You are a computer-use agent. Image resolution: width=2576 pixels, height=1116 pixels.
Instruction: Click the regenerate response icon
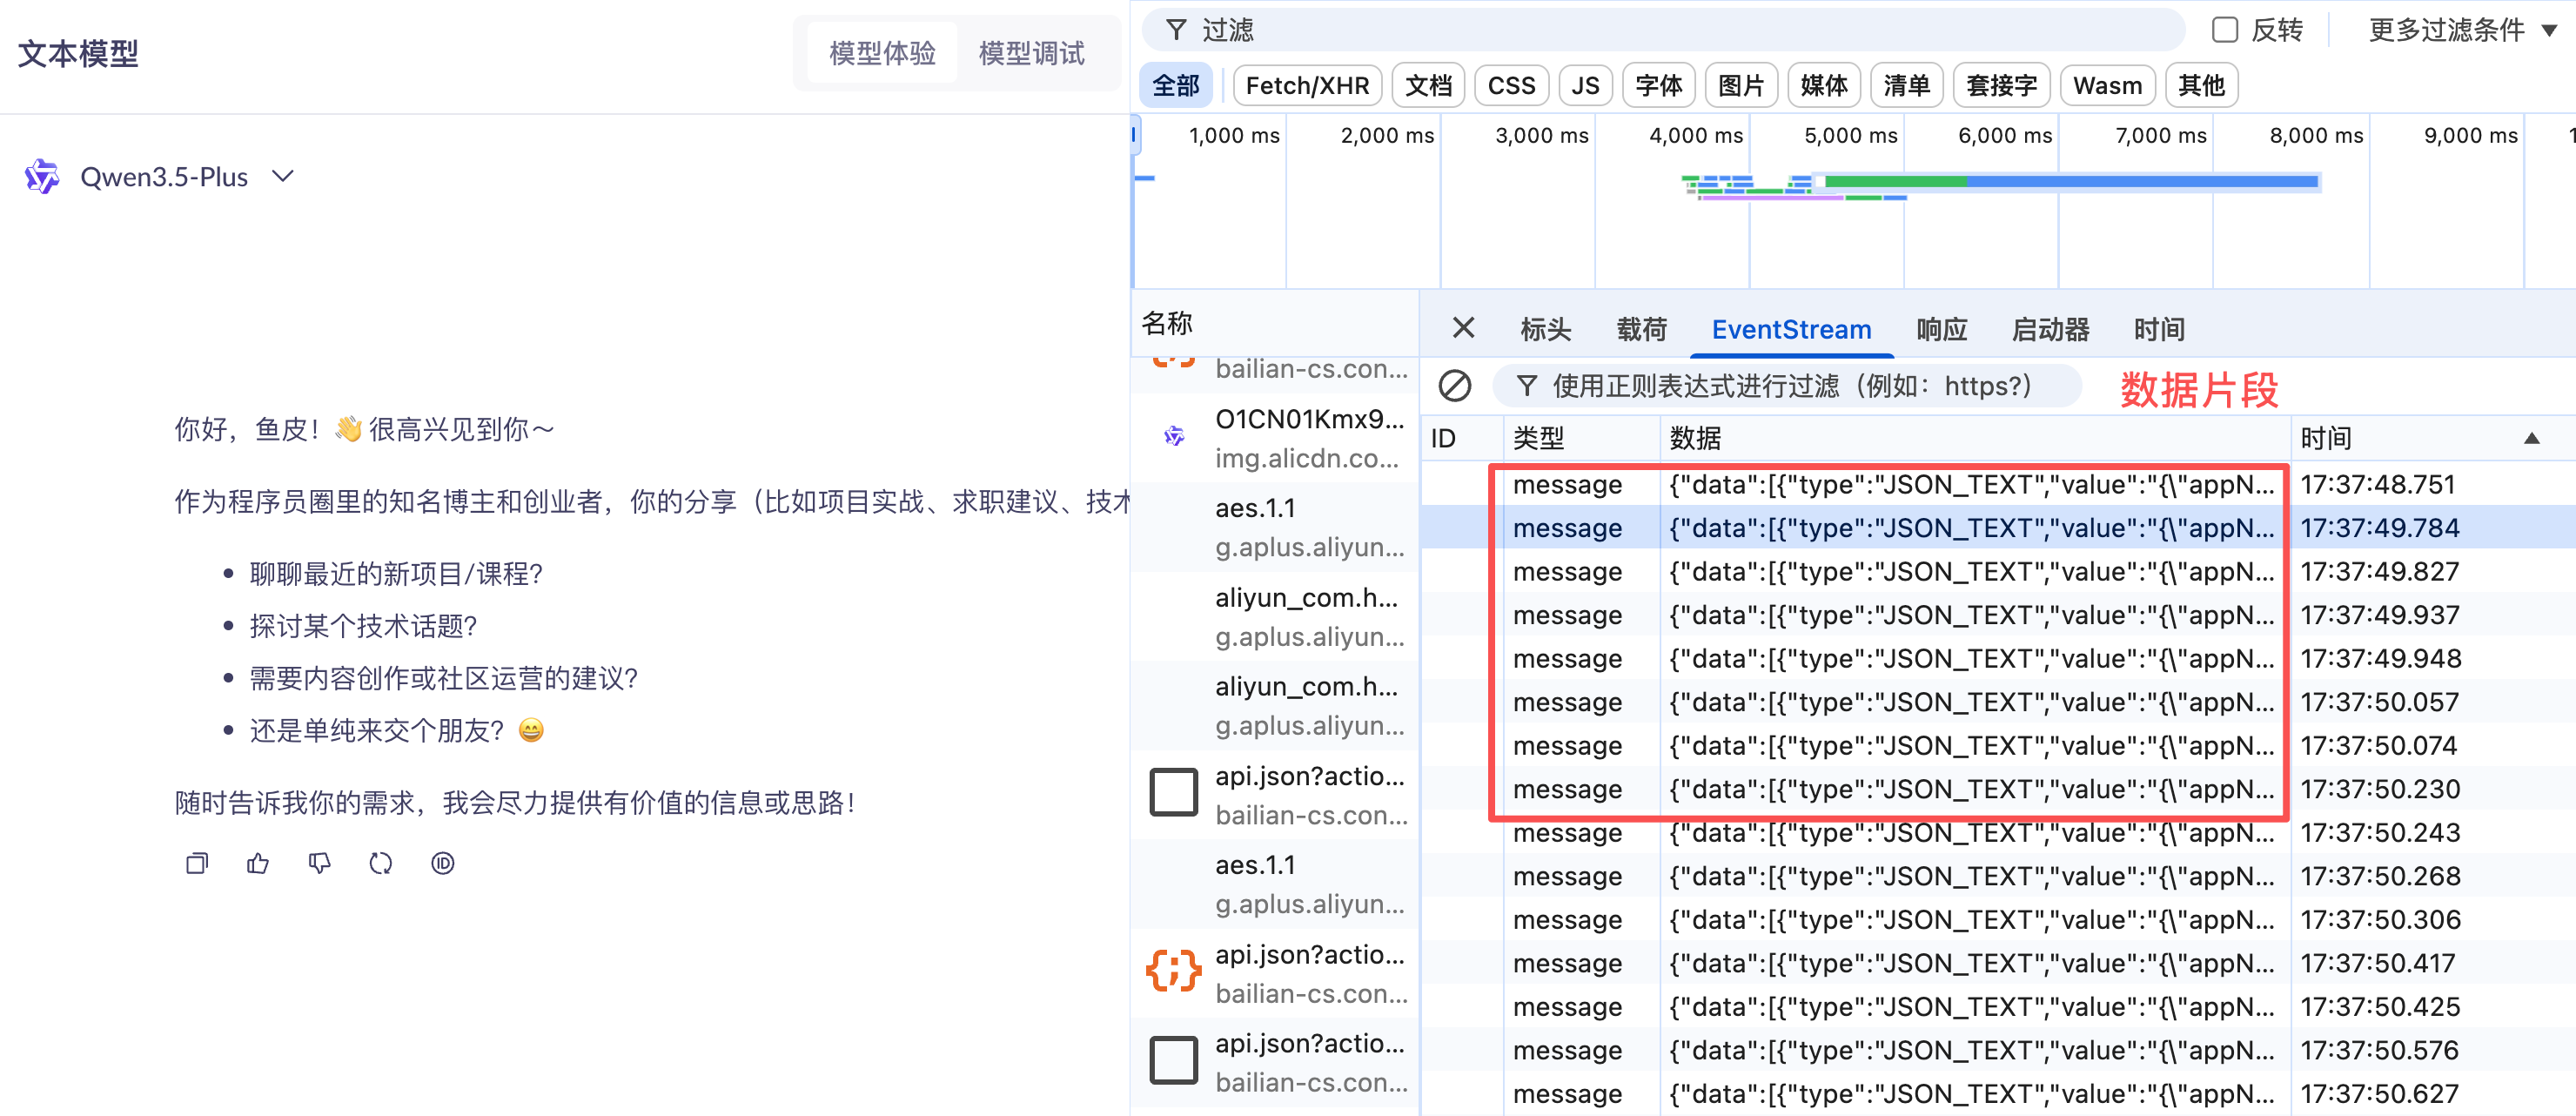coord(381,863)
